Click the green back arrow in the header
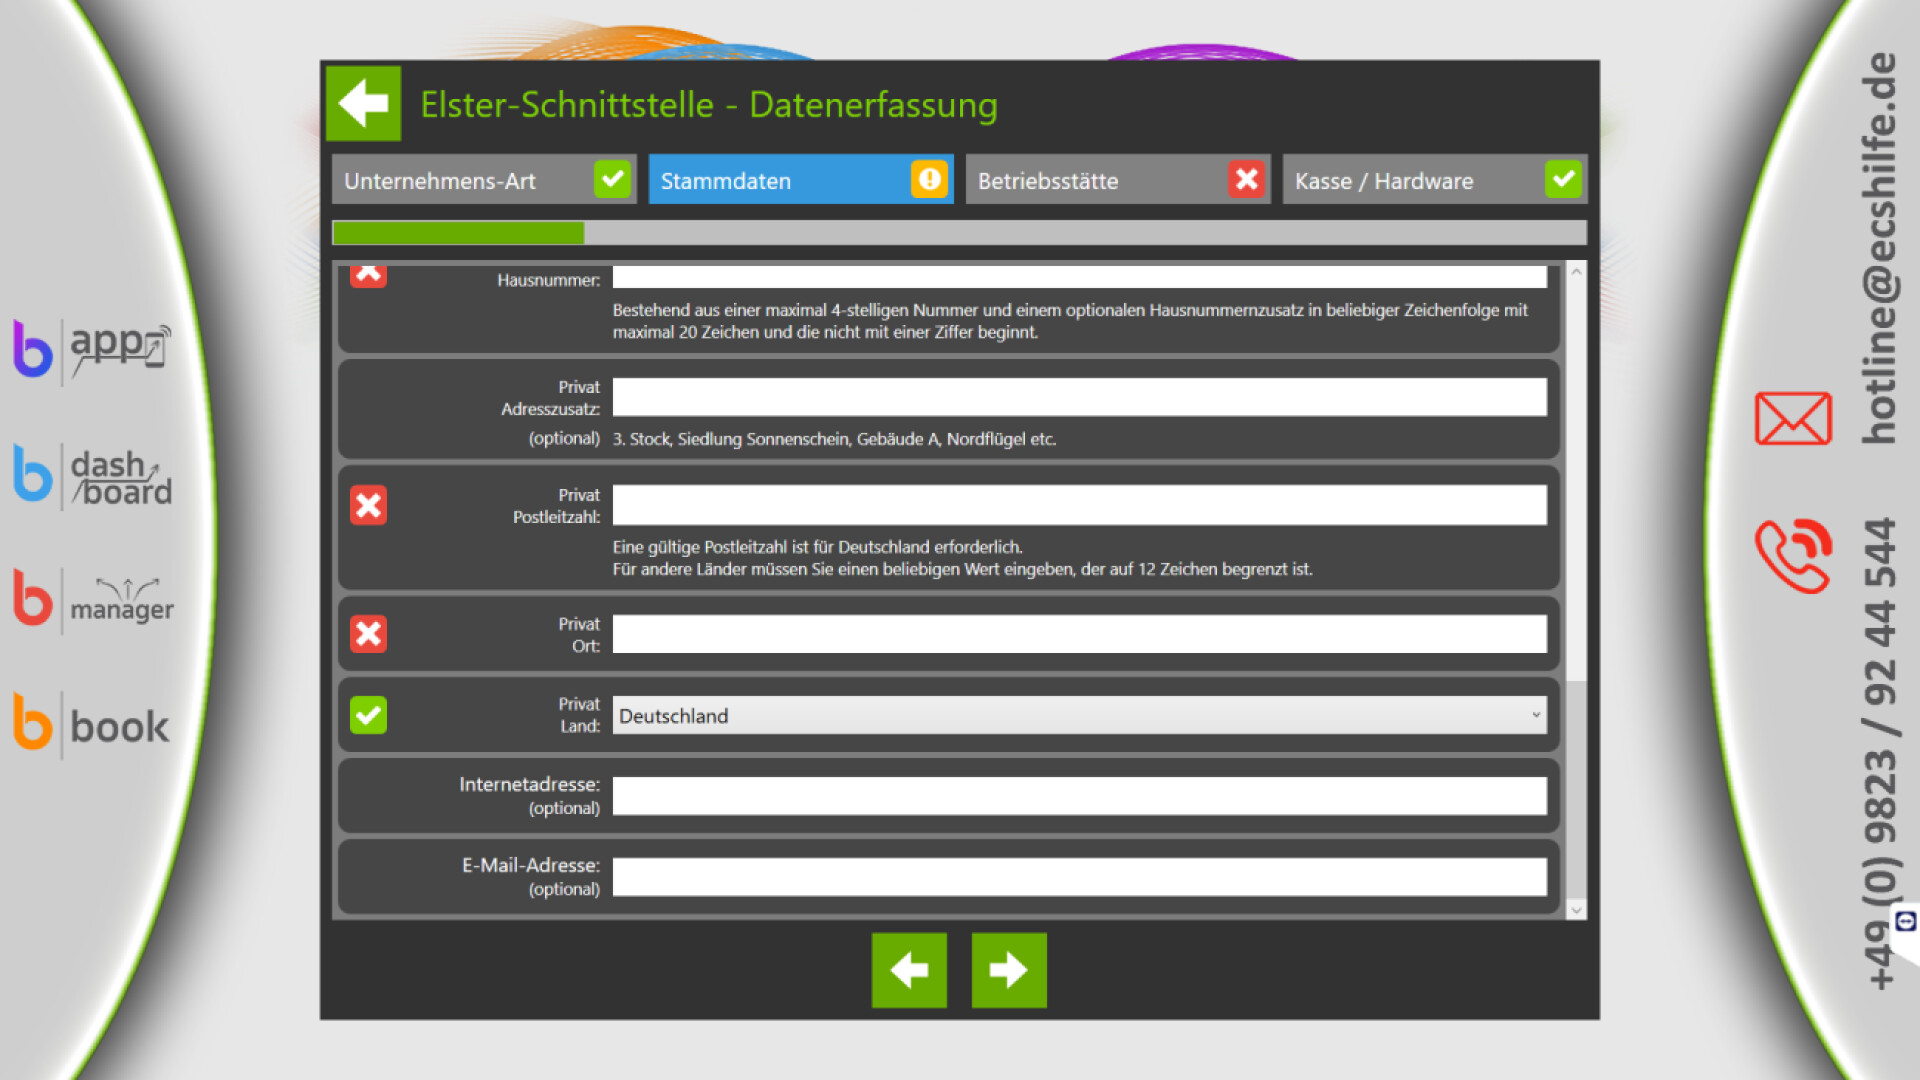Viewport: 1920px width, 1080px height. coord(363,103)
